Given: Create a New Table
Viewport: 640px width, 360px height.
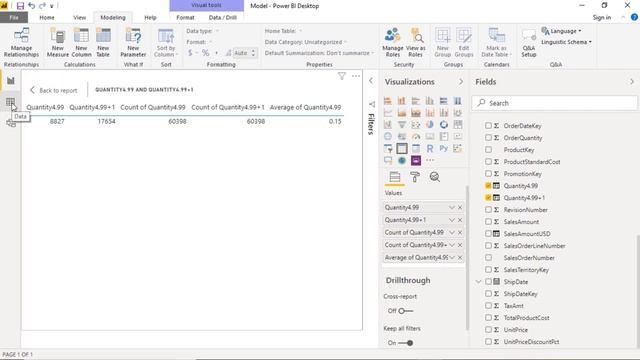Looking at the screenshot, I should point(103,42).
